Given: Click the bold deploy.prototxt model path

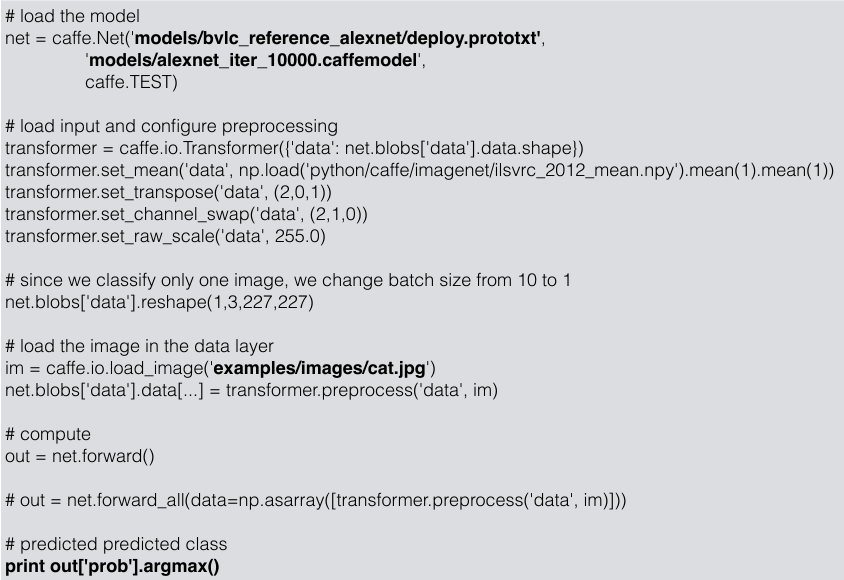Looking at the screenshot, I should click(337, 38).
